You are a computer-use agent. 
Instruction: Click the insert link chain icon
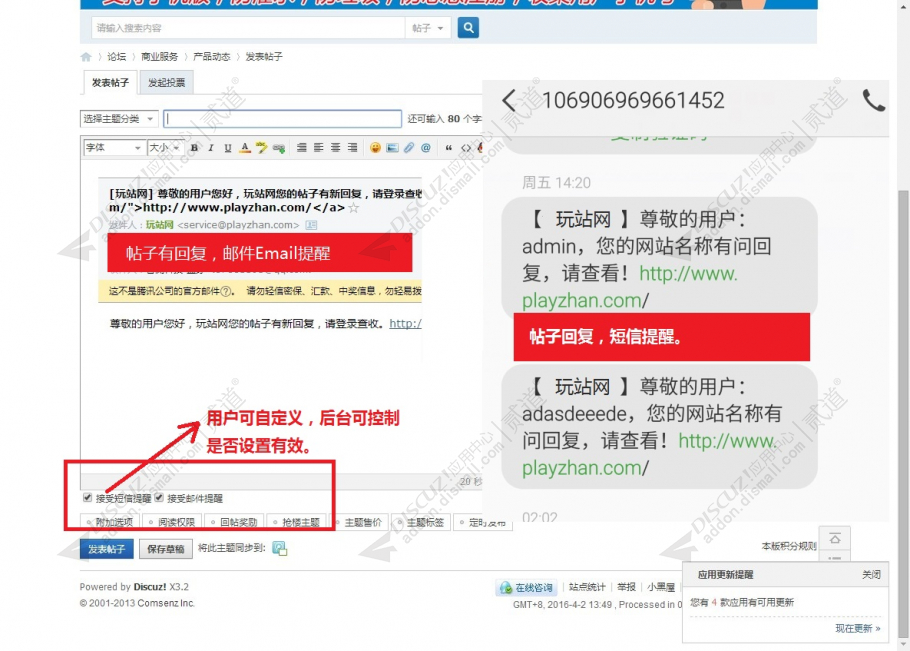pyautogui.click(x=279, y=148)
